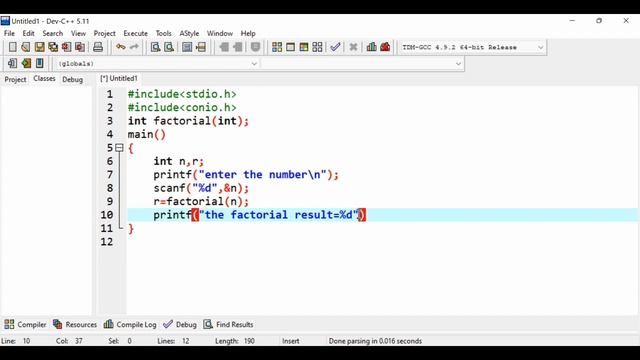This screenshot has width=640, height=360.
Task: Click the Length: 190 status entry
Action: [235, 341]
